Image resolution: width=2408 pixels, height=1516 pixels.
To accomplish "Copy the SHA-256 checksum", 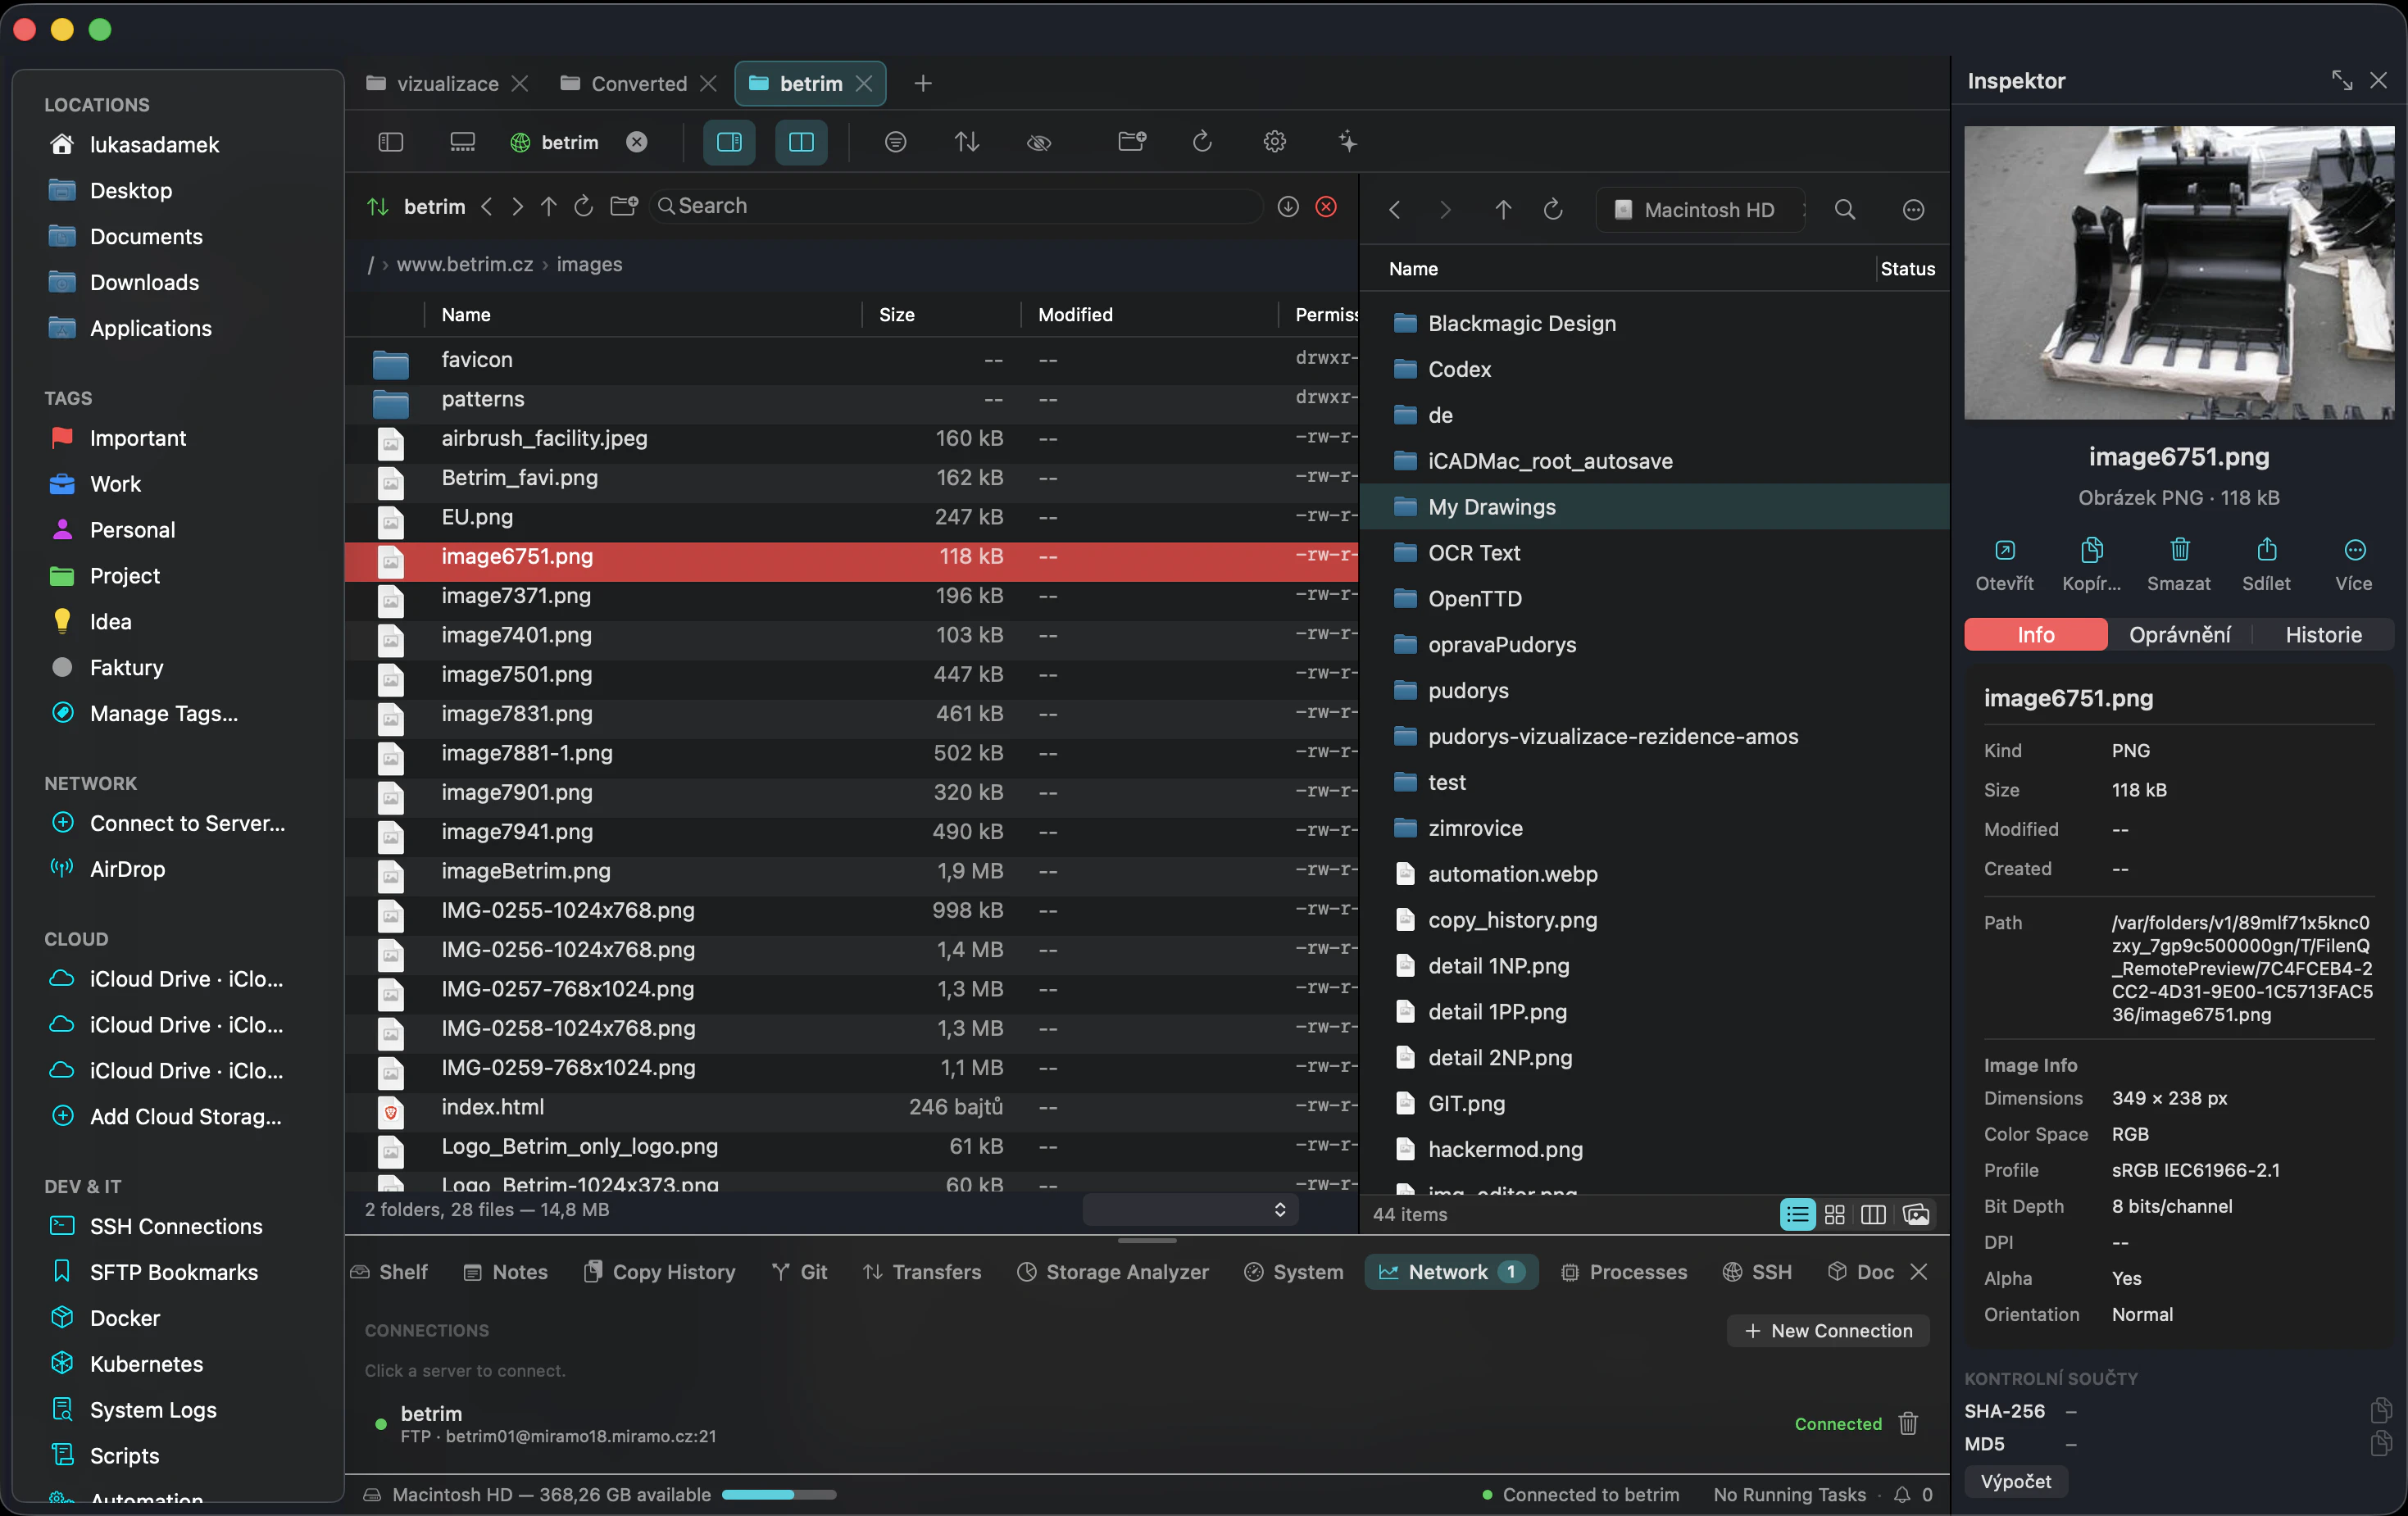I will coord(2380,1410).
